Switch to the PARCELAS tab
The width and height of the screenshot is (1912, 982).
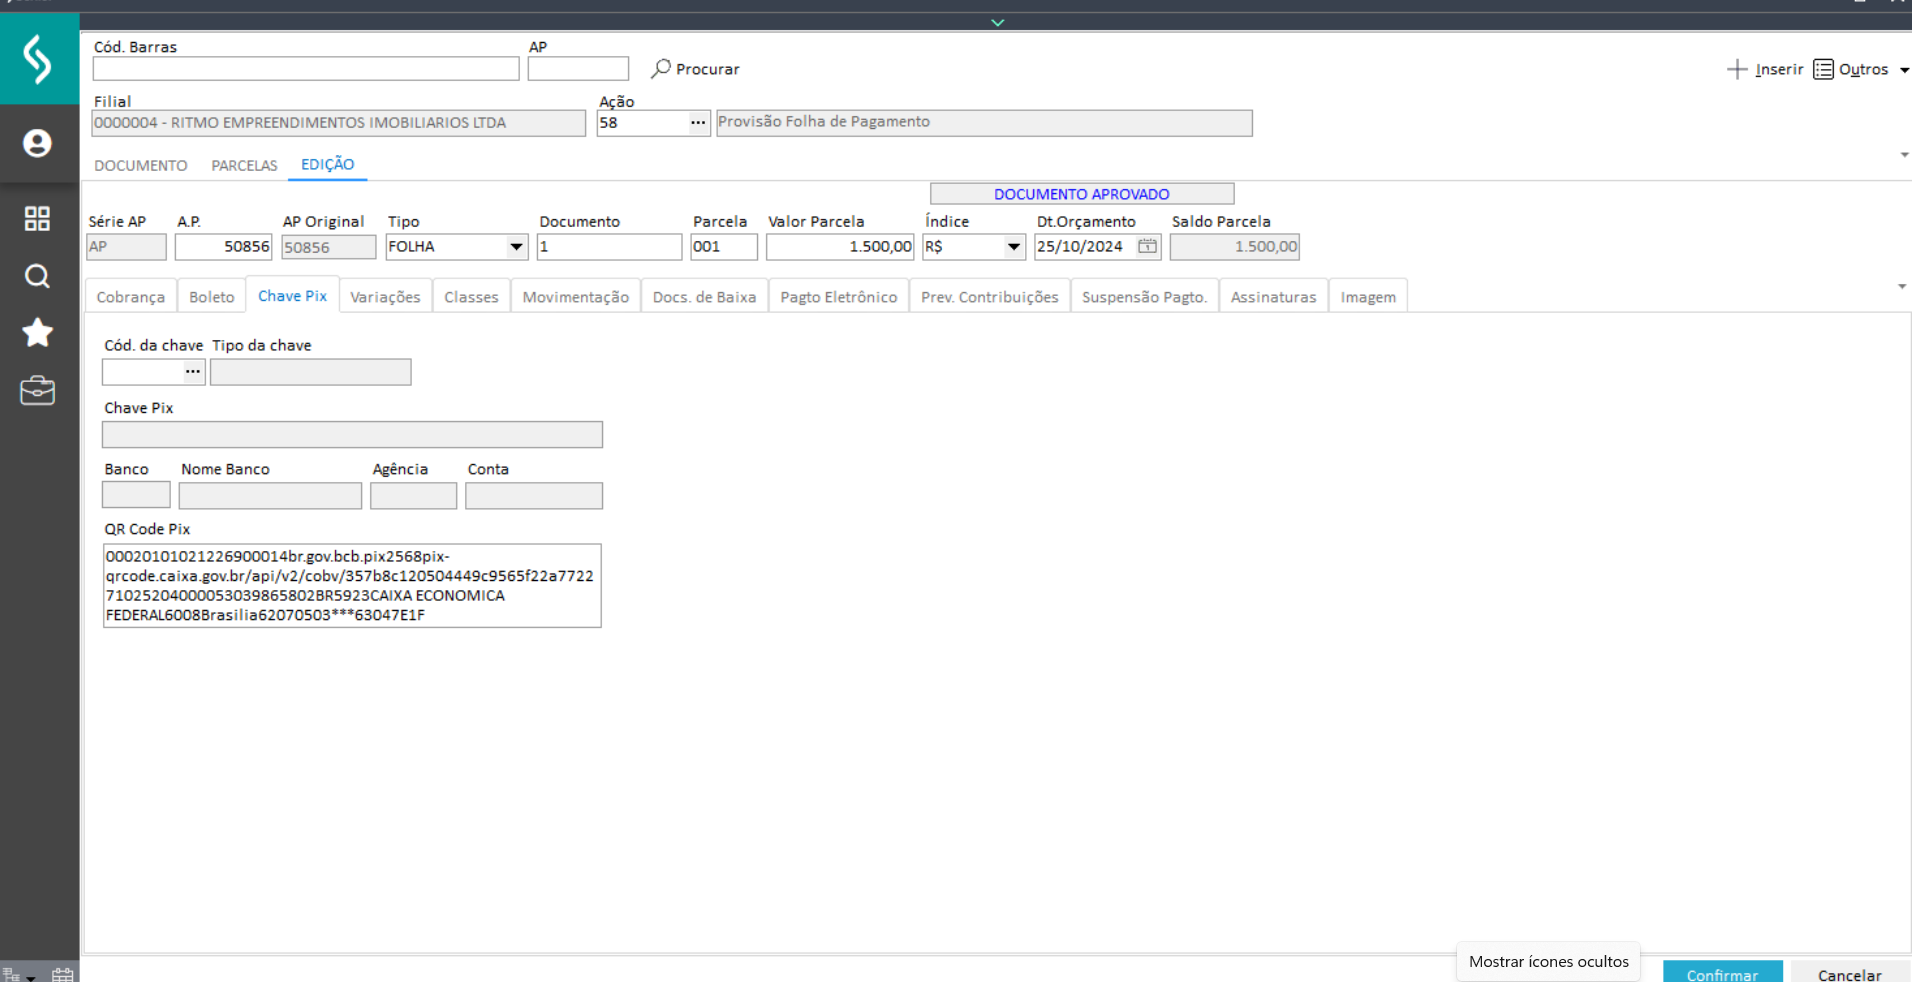(244, 165)
